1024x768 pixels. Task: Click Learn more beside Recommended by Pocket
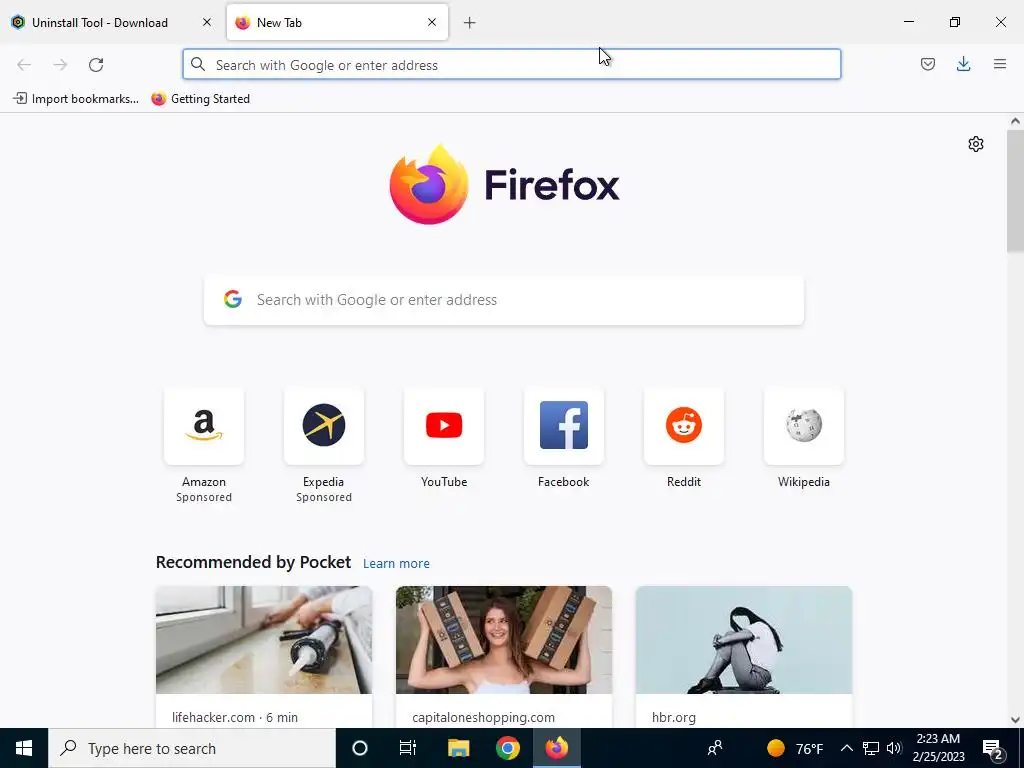pyautogui.click(x=396, y=564)
